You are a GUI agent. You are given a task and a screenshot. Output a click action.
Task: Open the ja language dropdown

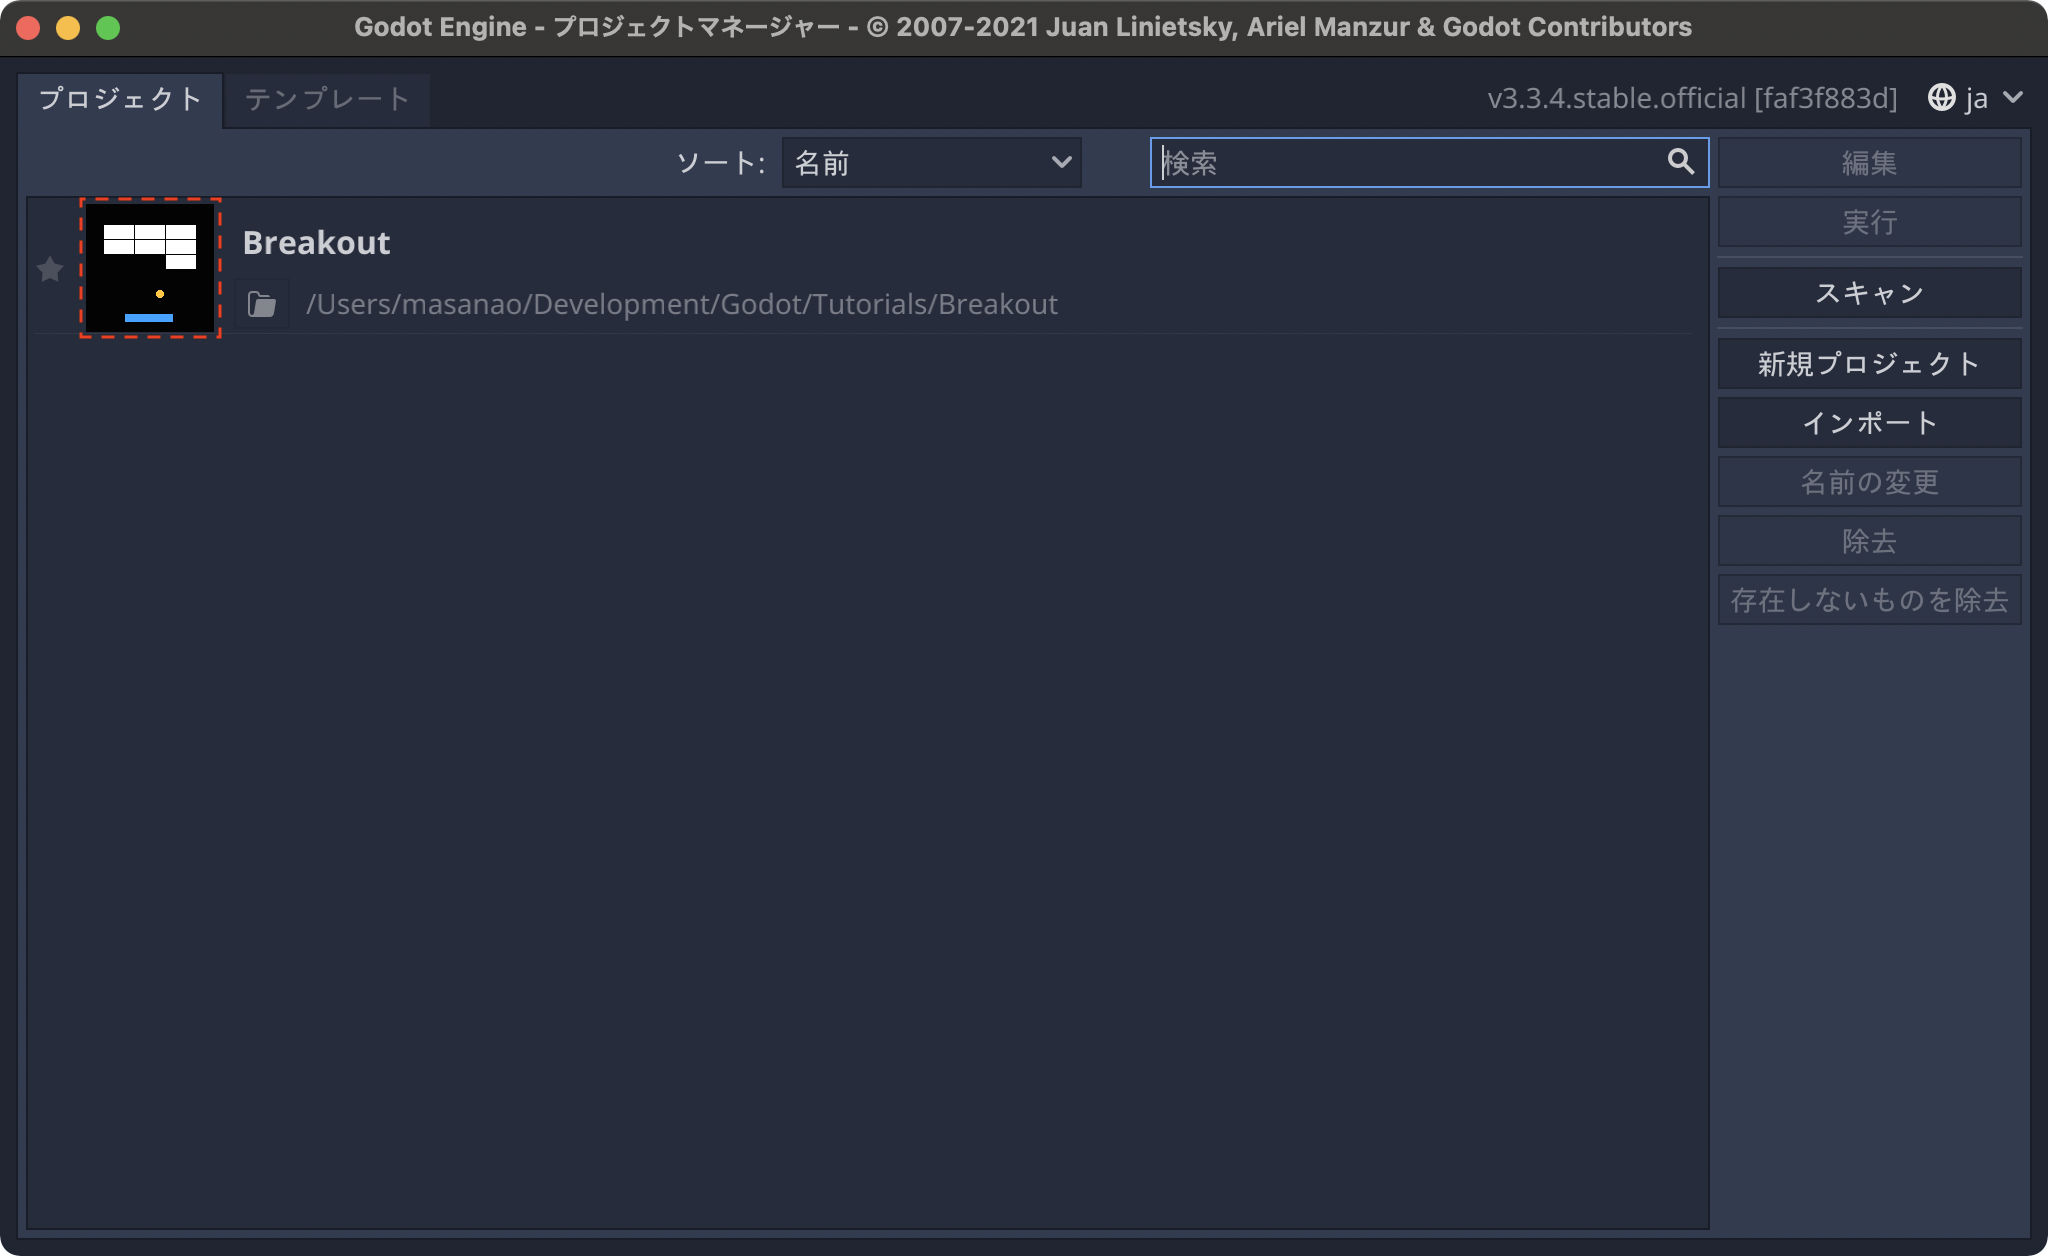point(1976,98)
